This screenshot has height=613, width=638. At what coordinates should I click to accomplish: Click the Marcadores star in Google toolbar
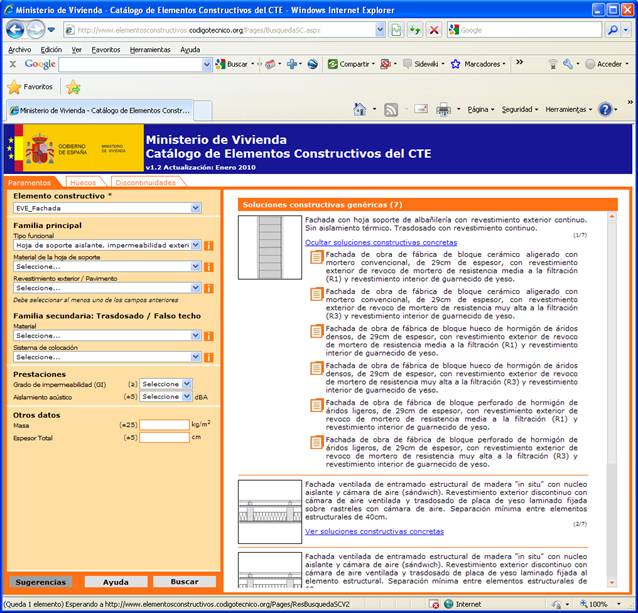[x=455, y=64]
